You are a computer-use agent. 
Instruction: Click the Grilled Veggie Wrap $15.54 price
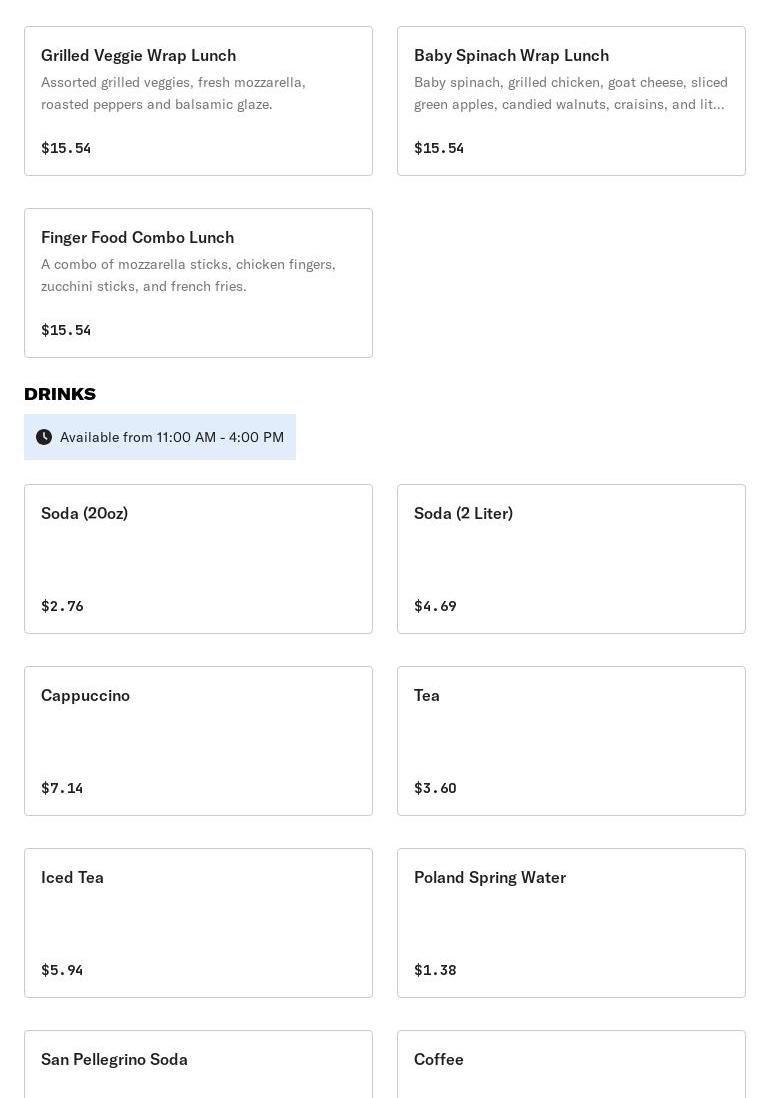[66, 148]
